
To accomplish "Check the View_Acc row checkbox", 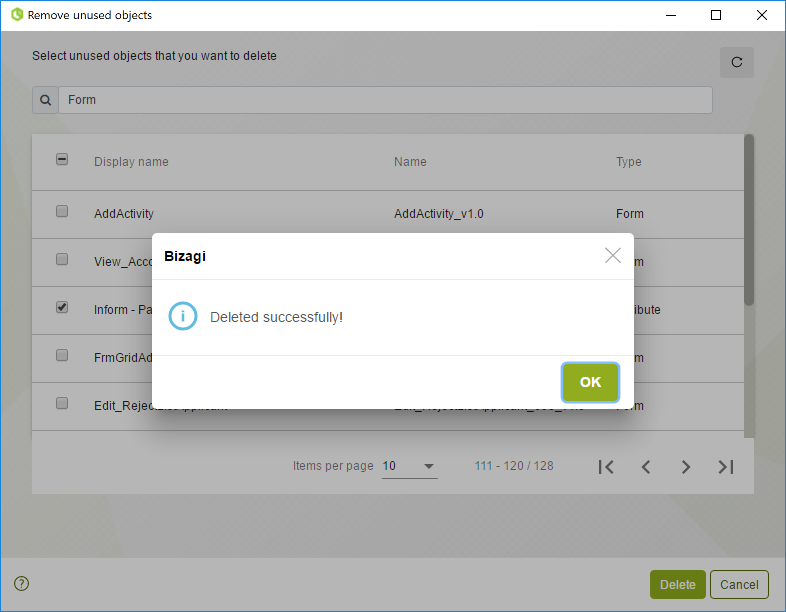I will [x=62, y=259].
